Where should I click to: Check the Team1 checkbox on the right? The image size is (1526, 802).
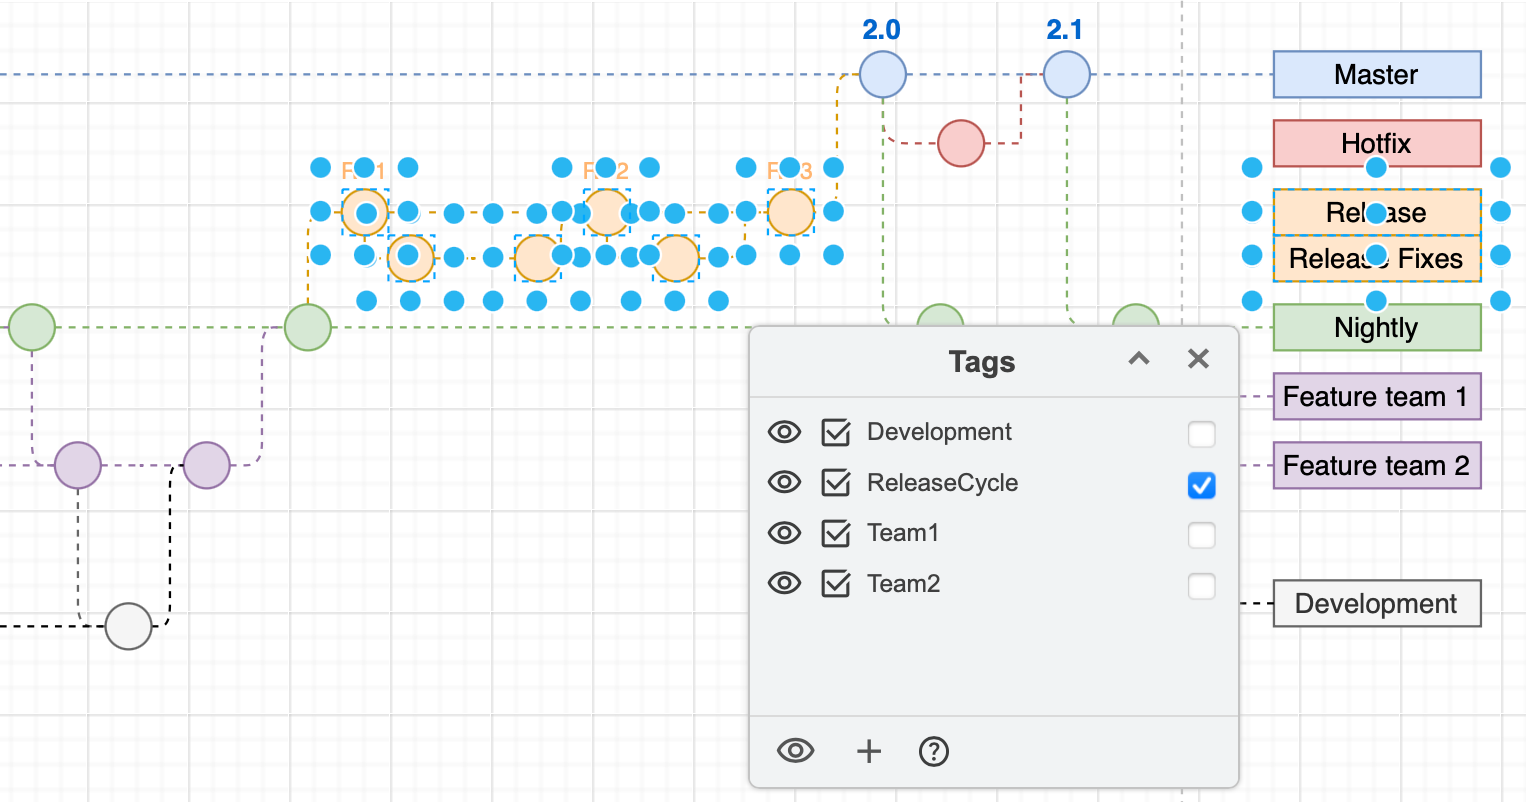pos(1201,535)
